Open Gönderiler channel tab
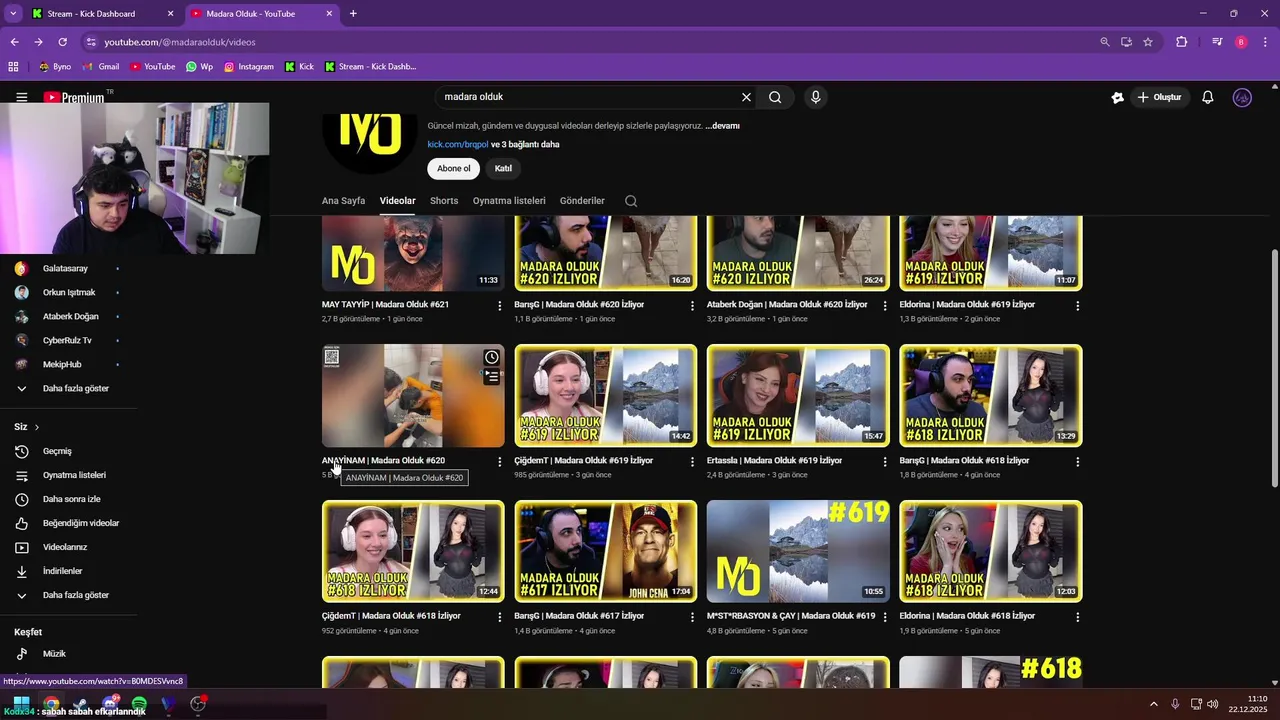Screen dimensions: 1280x720 pos(582,201)
